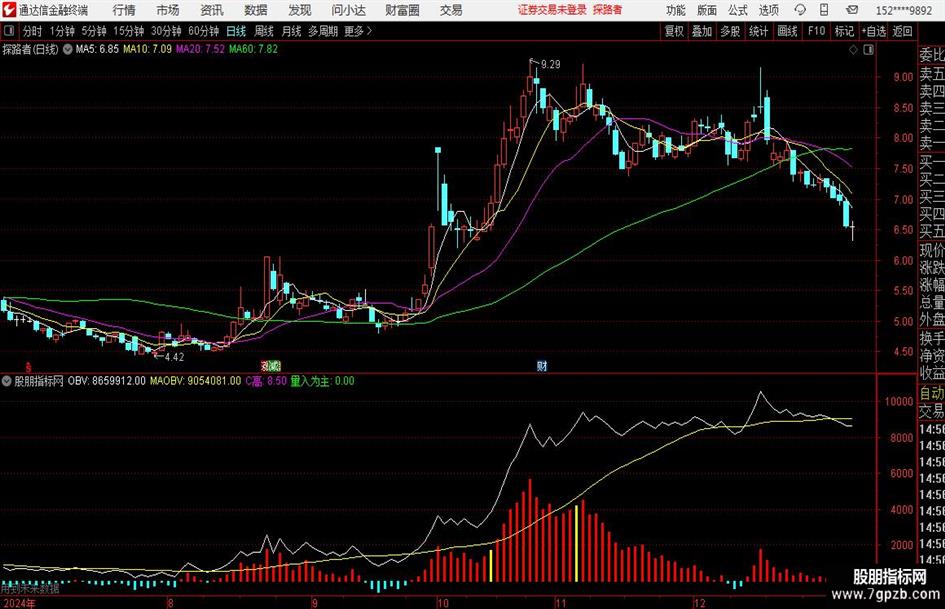The height and width of the screenshot is (609, 945).
Task: Add stock with +自选 button
Action: [x=873, y=31]
